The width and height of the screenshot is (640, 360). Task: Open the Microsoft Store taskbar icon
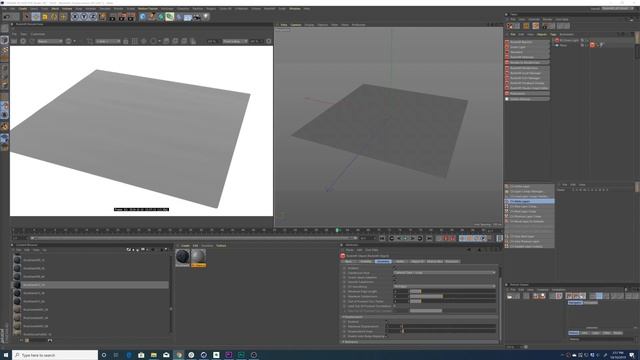pos(141,355)
